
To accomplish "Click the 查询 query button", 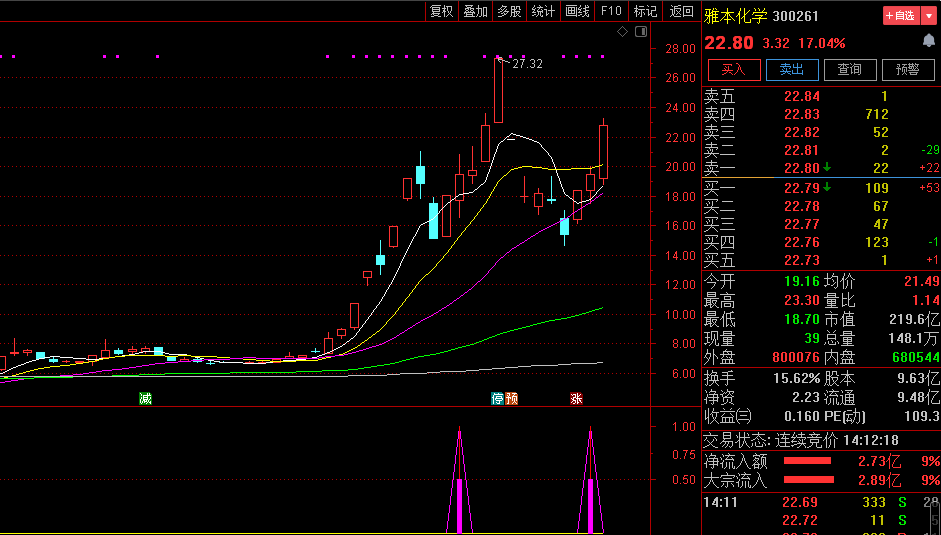I will (850, 70).
